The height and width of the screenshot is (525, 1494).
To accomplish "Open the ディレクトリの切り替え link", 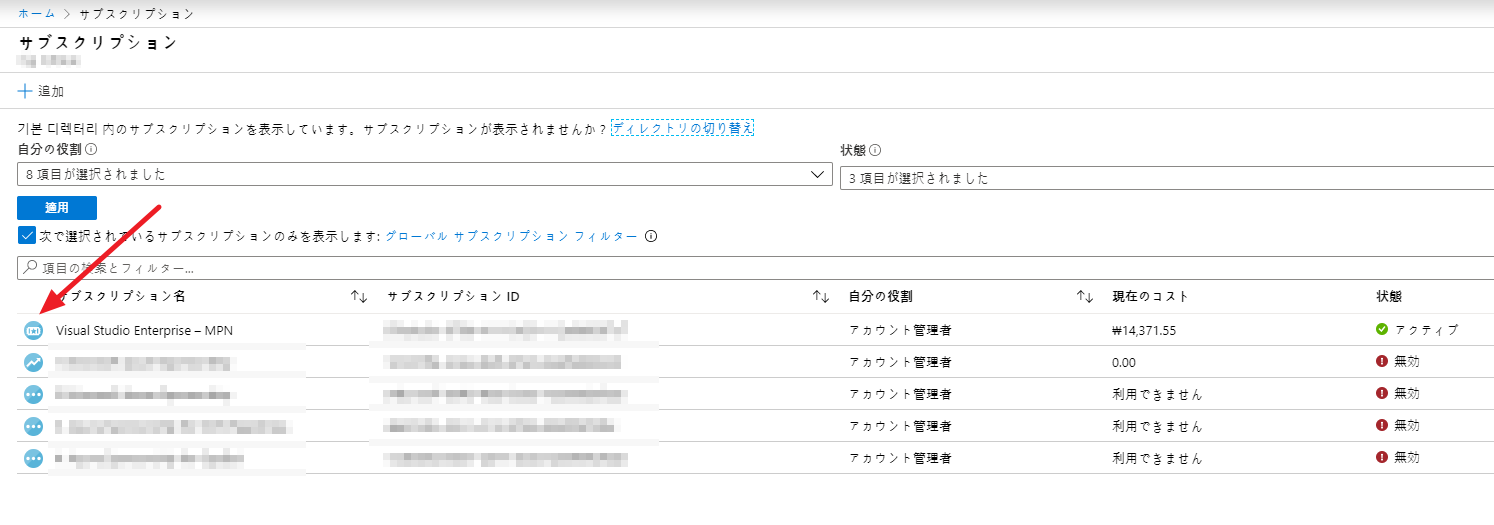I will pos(682,128).
